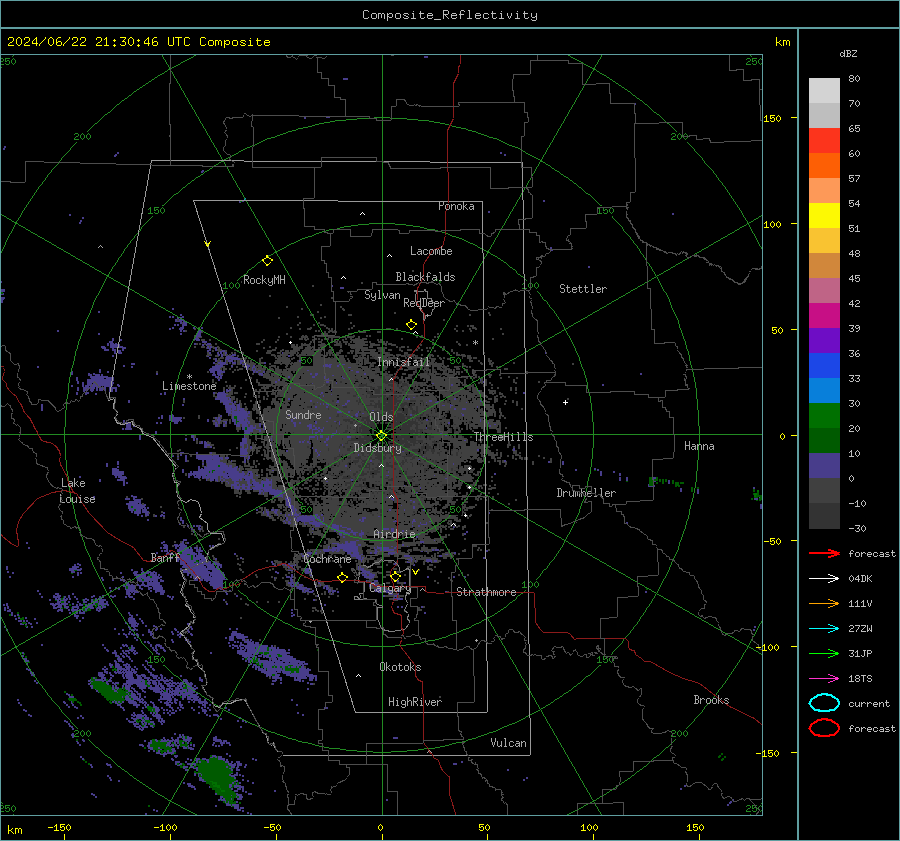Screen dimensions: 900x841
Task: Select the Lacombe label on the map
Action: [x=431, y=251]
